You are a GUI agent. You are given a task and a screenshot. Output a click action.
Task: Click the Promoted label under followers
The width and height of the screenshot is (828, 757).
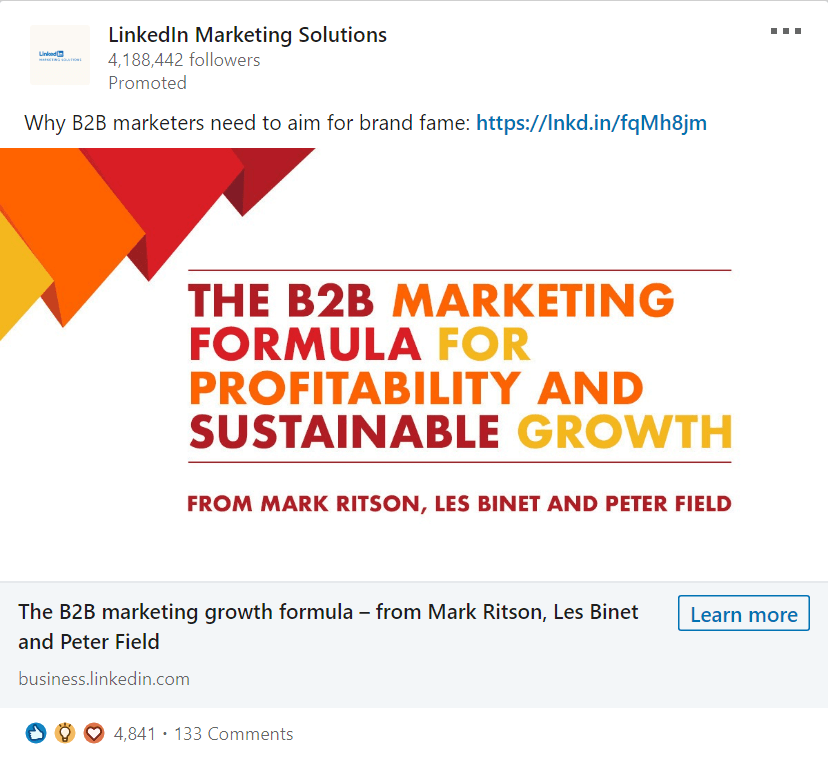click(147, 83)
